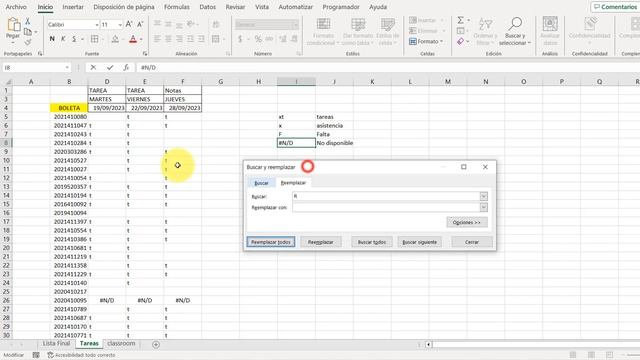Open the Vista ribbon tab
Screen dimensions: 640x360
point(262,7)
